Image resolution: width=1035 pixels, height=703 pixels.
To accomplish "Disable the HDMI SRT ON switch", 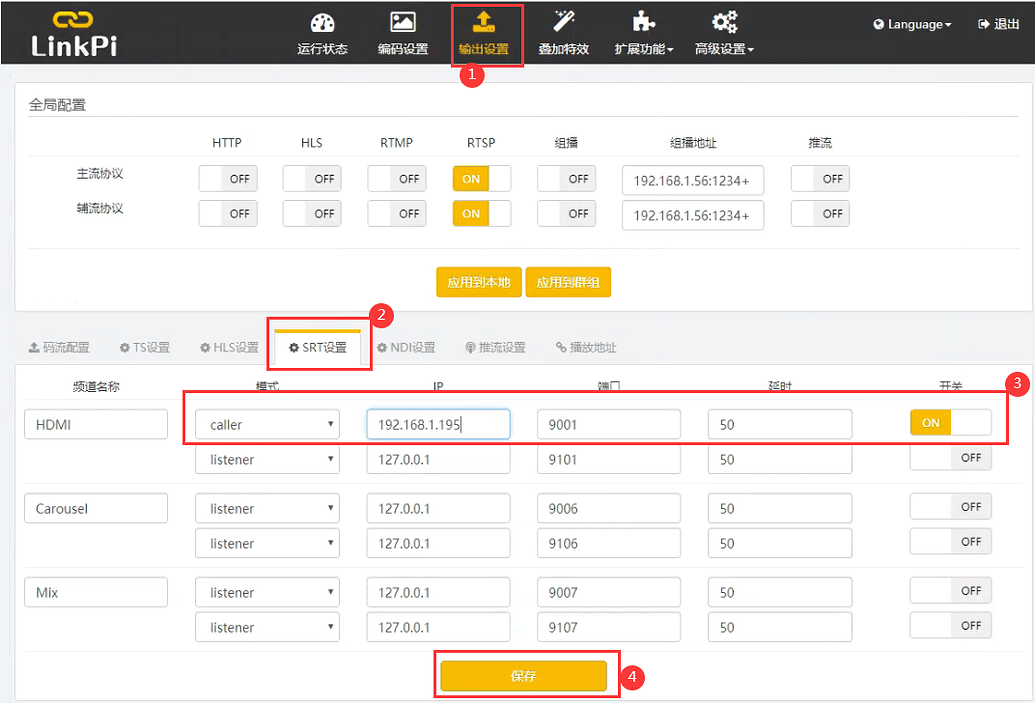I will pyautogui.click(x=950, y=423).
